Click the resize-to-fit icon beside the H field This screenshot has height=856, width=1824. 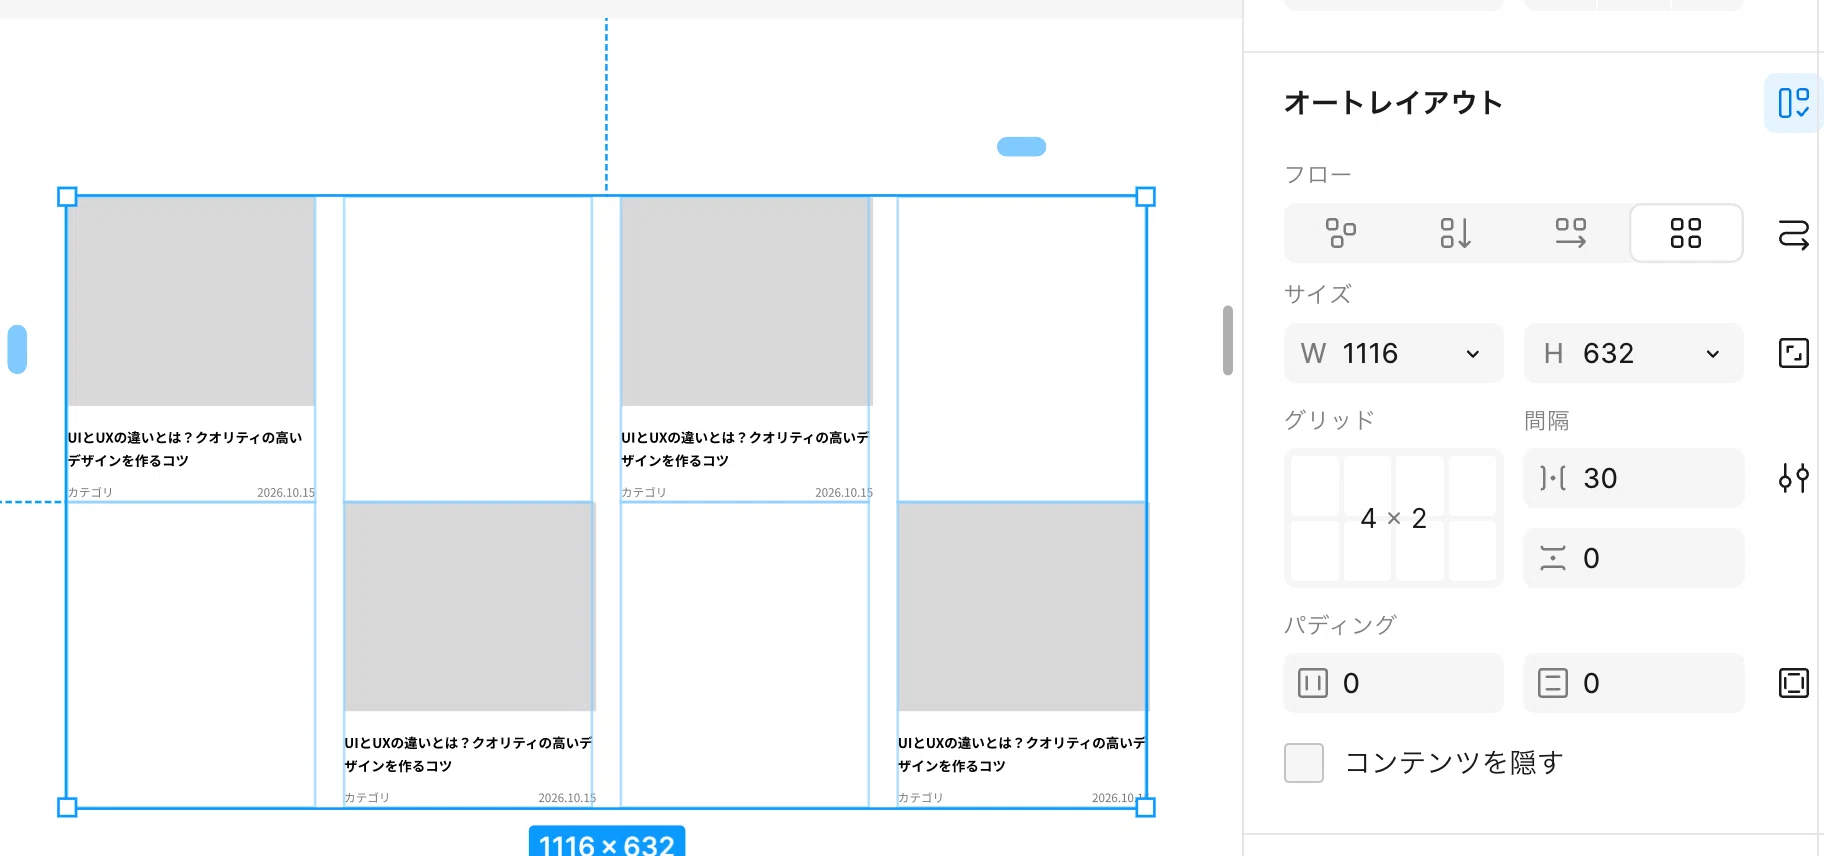point(1794,353)
